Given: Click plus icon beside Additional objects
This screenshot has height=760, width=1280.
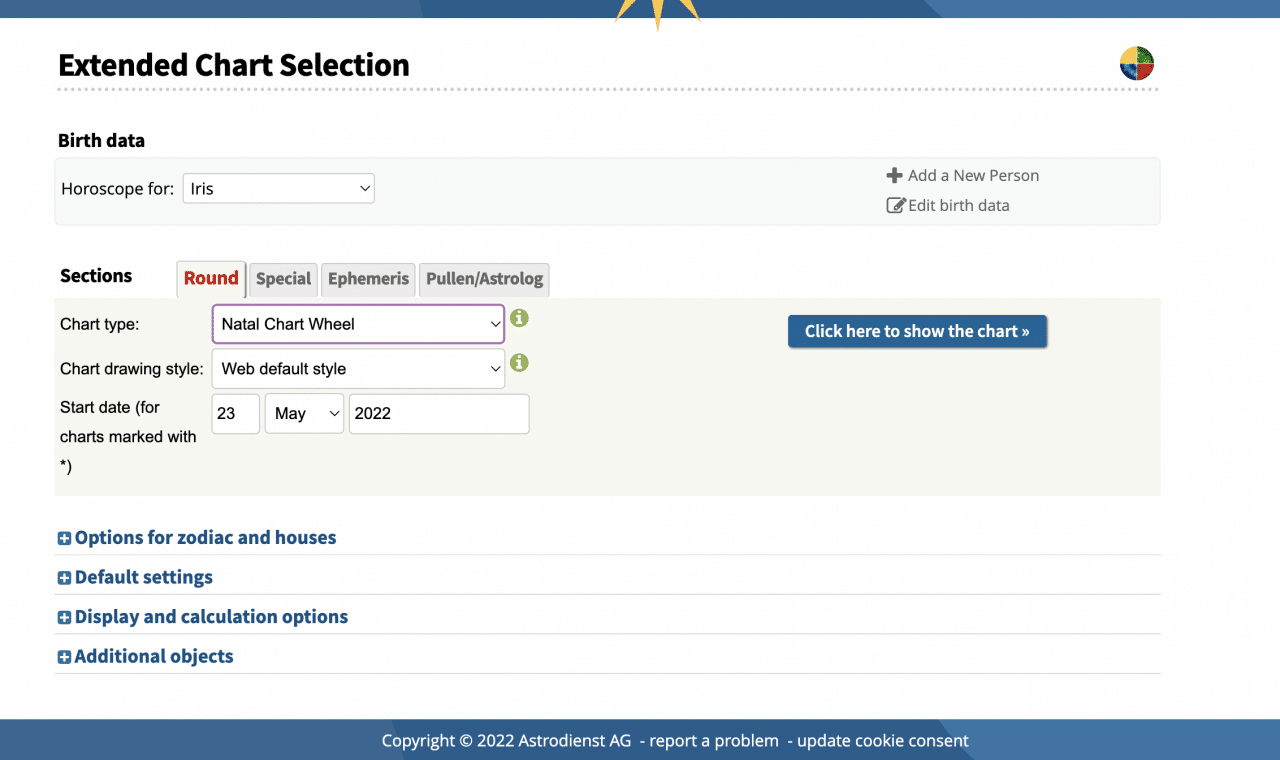Looking at the screenshot, I should (x=65, y=657).
